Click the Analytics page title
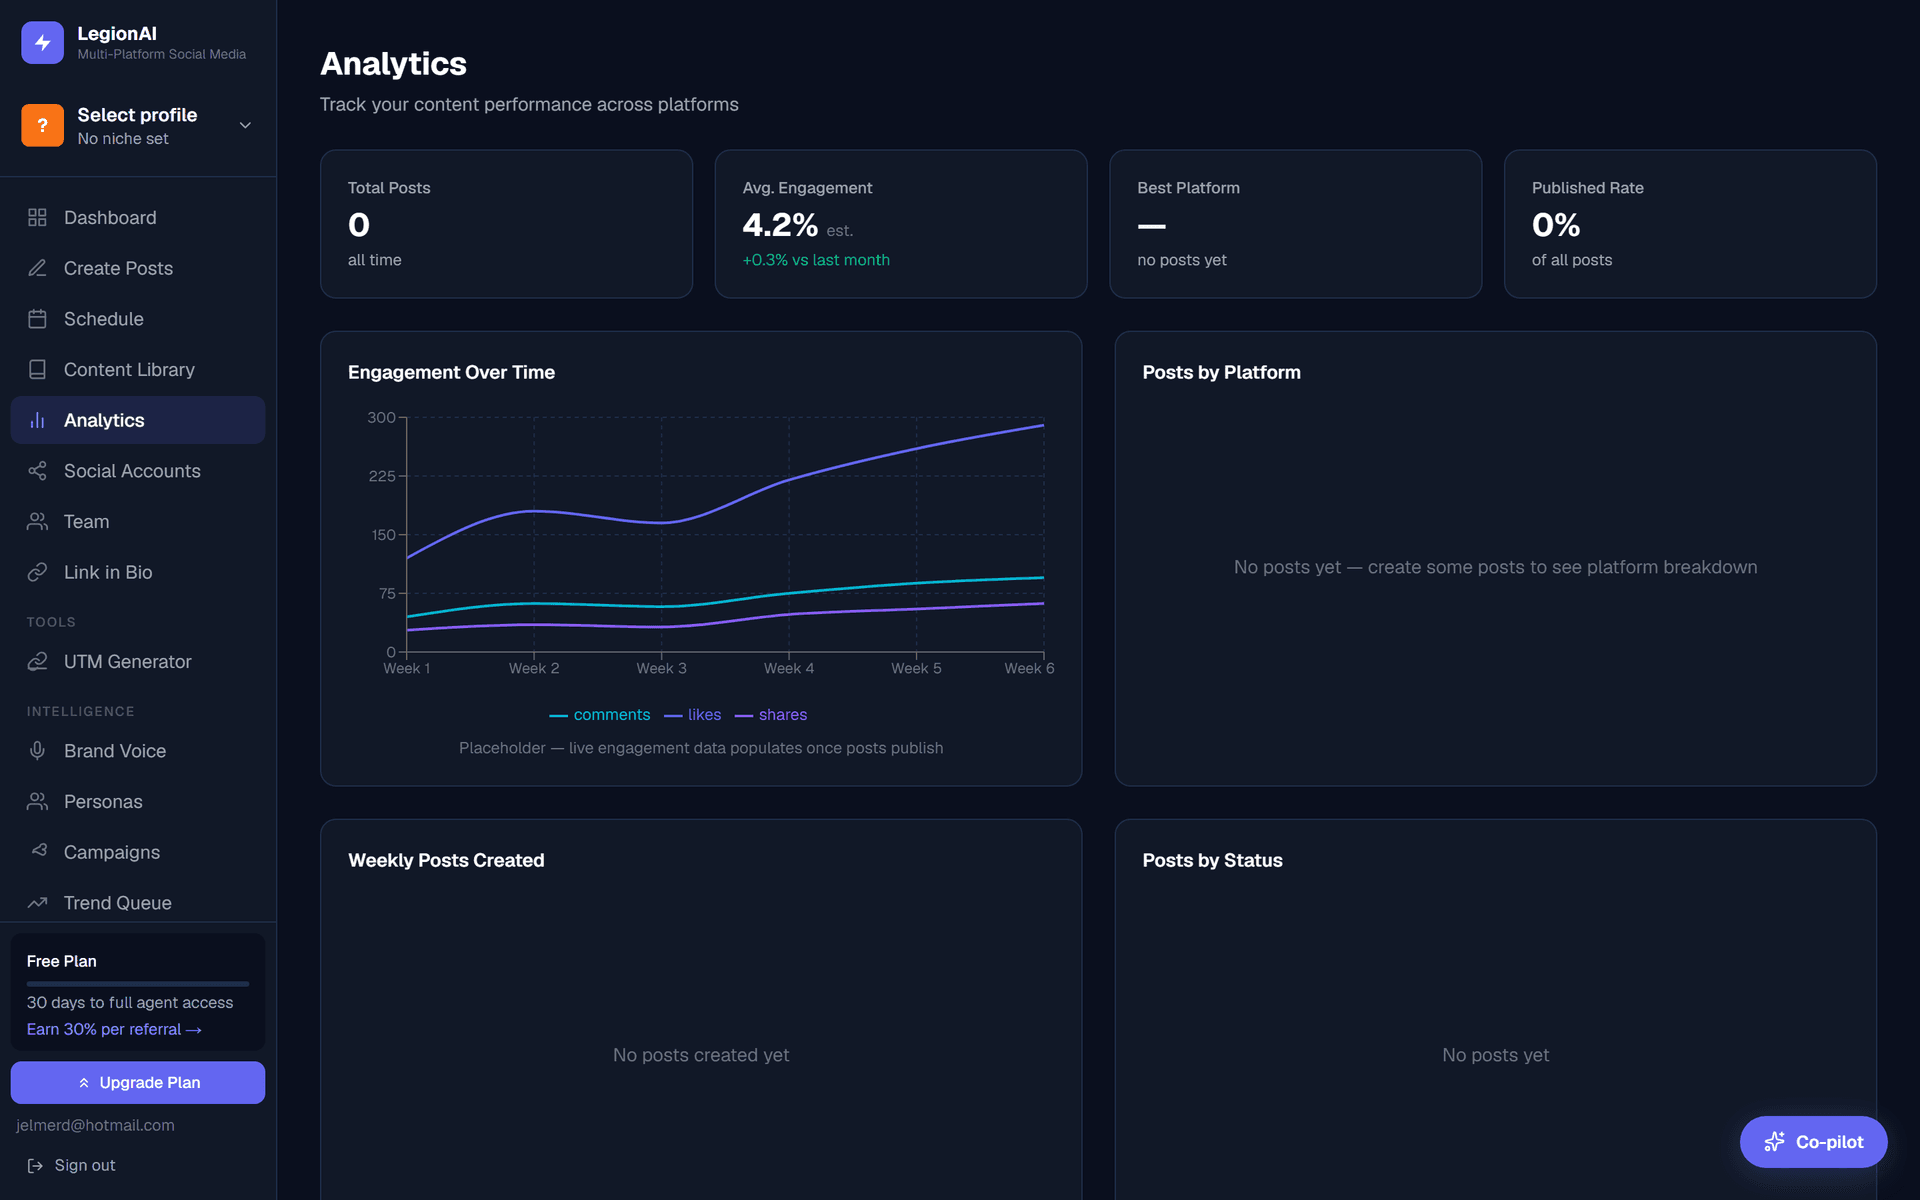This screenshot has width=1920, height=1200. 393,64
